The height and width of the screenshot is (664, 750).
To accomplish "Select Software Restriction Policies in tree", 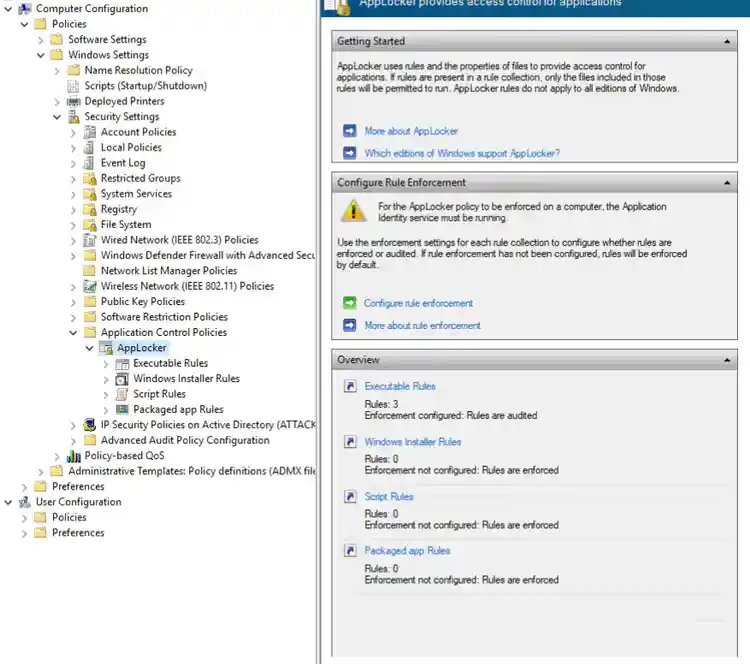I will point(164,318).
